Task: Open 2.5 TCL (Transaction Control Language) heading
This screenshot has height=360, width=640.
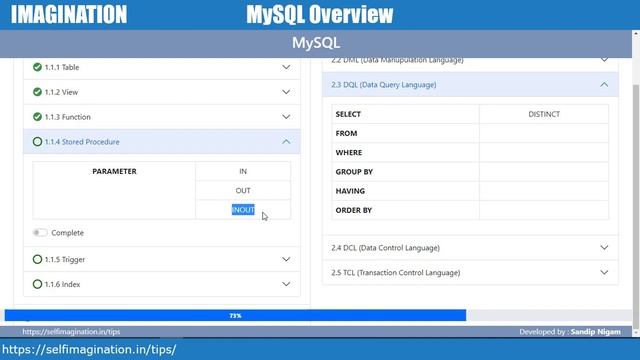Action: (396, 273)
